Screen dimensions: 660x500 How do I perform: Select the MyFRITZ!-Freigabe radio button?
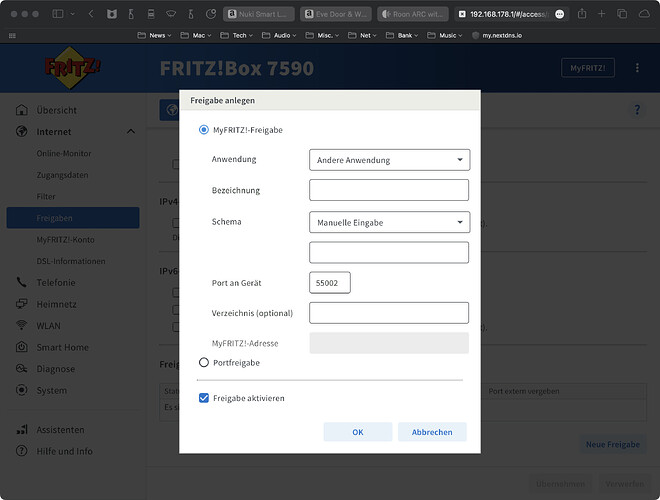coord(204,130)
